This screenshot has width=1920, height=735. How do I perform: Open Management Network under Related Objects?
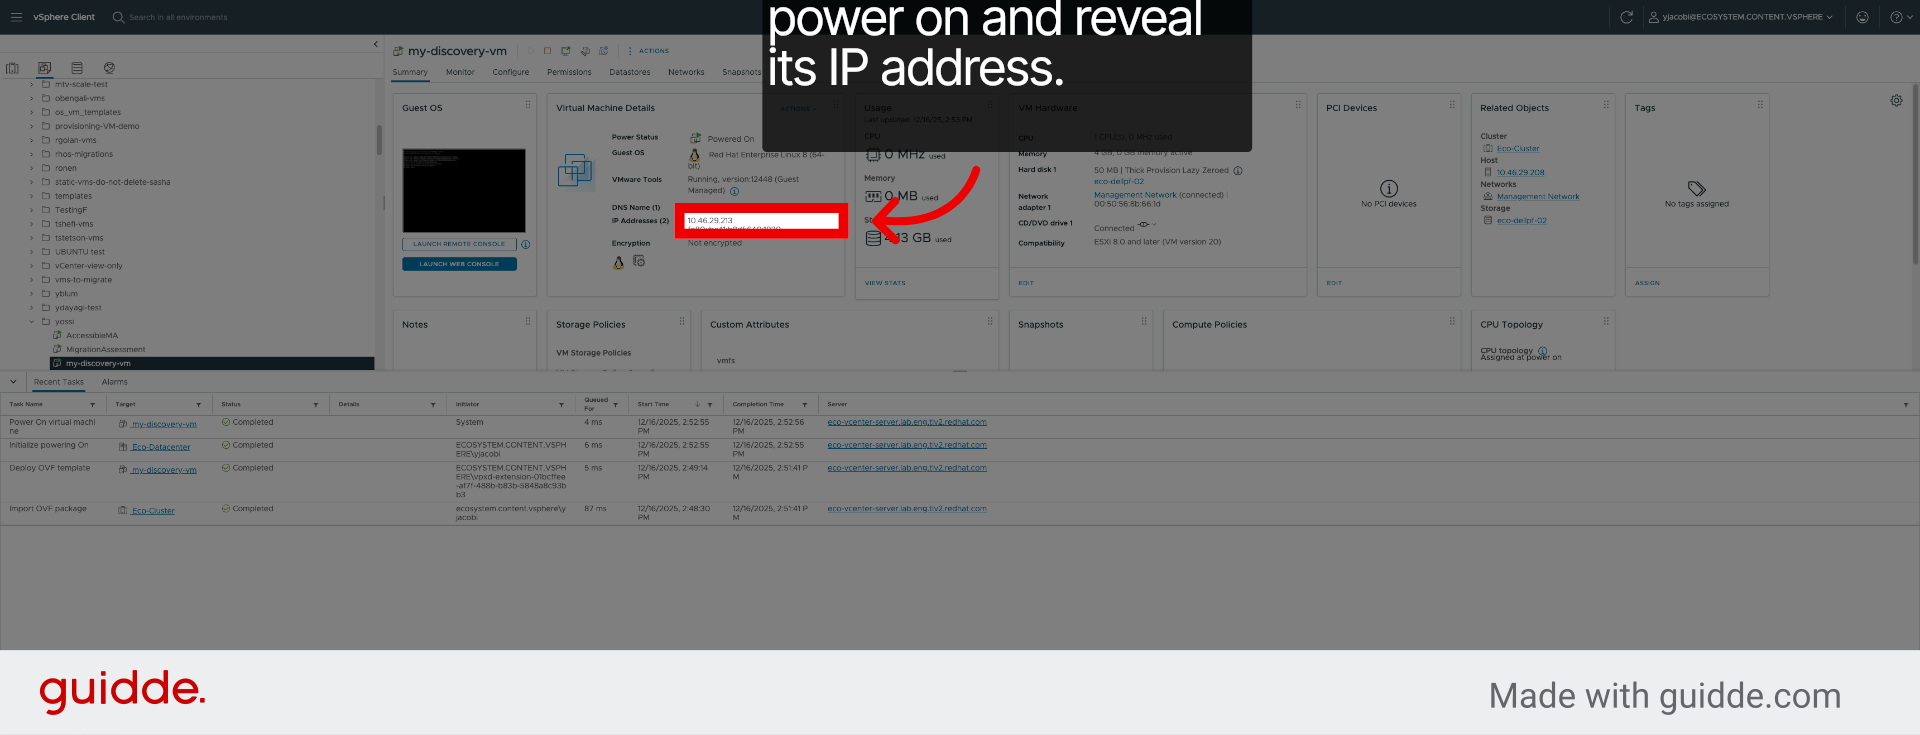(1538, 196)
